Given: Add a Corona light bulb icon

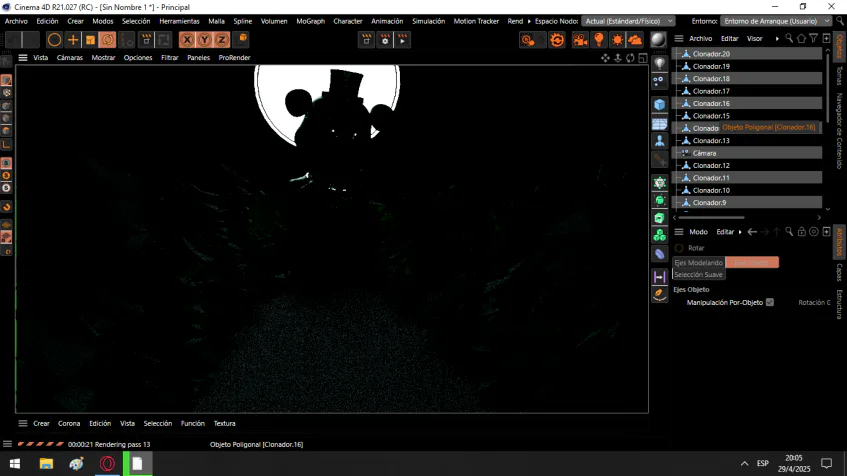Looking at the screenshot, I should 599,39.
